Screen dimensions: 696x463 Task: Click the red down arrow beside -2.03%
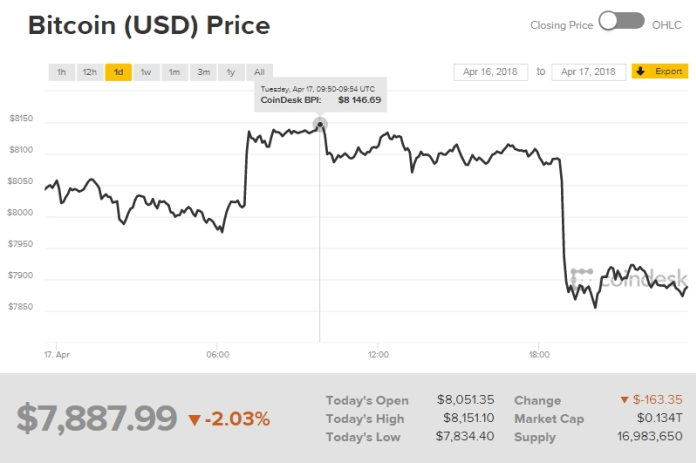195,419
